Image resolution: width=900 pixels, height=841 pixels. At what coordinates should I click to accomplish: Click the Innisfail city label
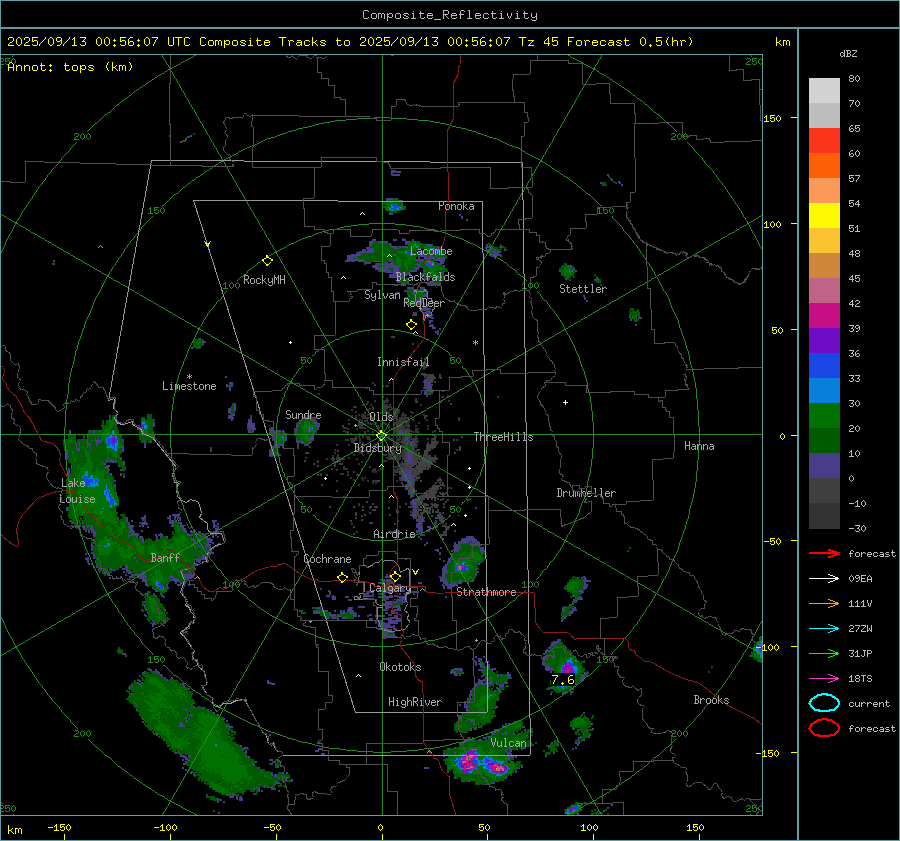pyautogui.click(x=403, y=362)
